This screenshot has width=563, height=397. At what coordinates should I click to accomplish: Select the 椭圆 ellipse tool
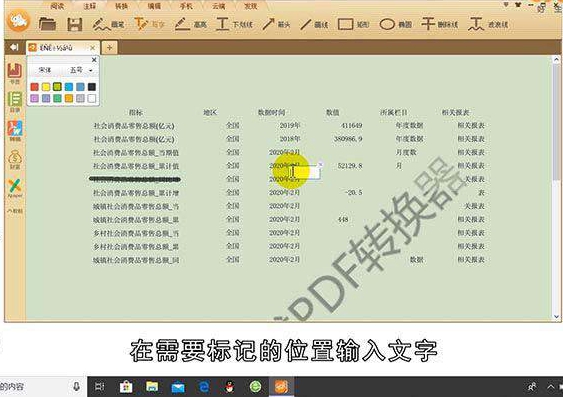396,24
